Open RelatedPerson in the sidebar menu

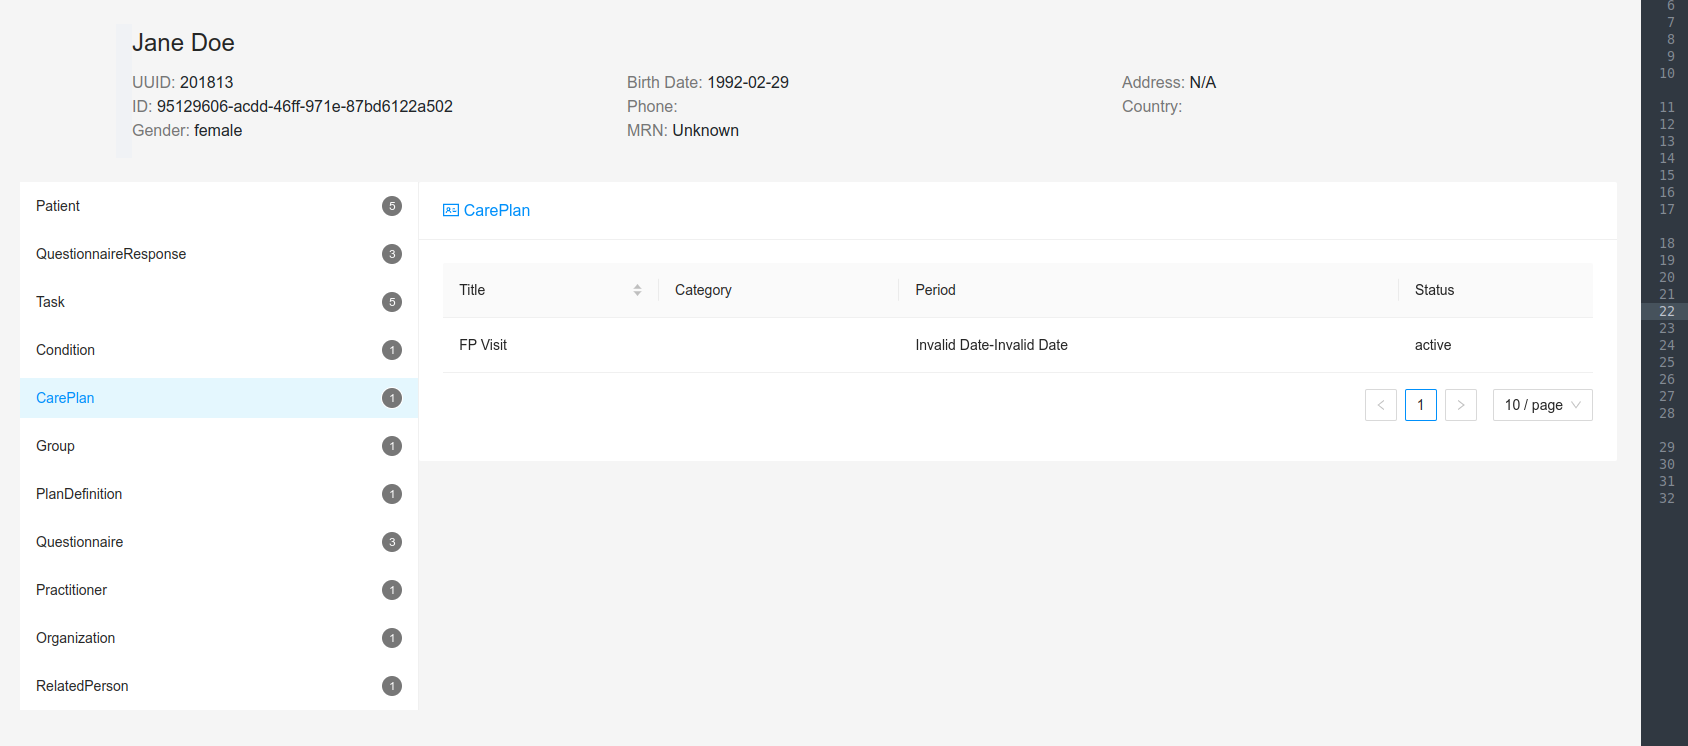tap(219, 686)
